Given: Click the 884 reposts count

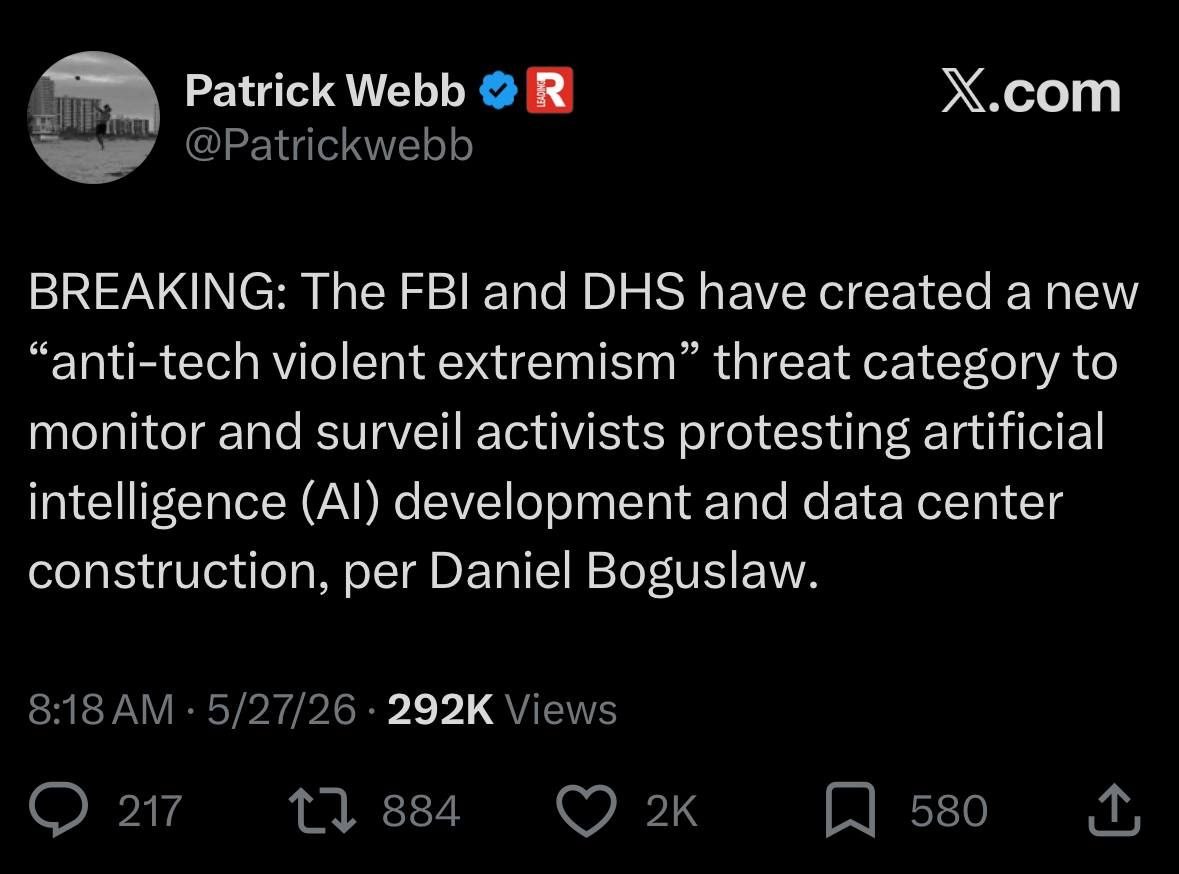Looking at the screenshot, I should (421, 811).
